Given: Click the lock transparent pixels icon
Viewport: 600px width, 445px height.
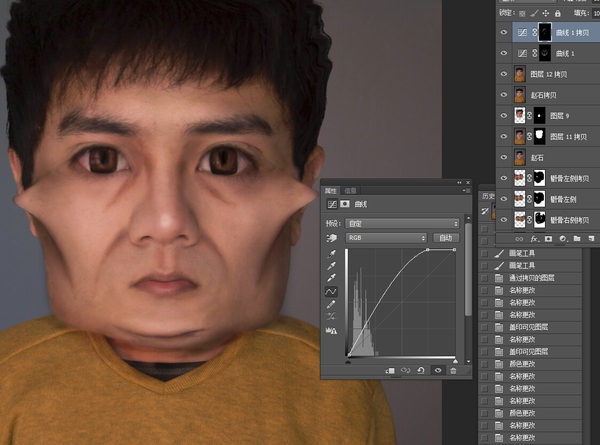Looking at the screenshot, I should pos(522,14).
